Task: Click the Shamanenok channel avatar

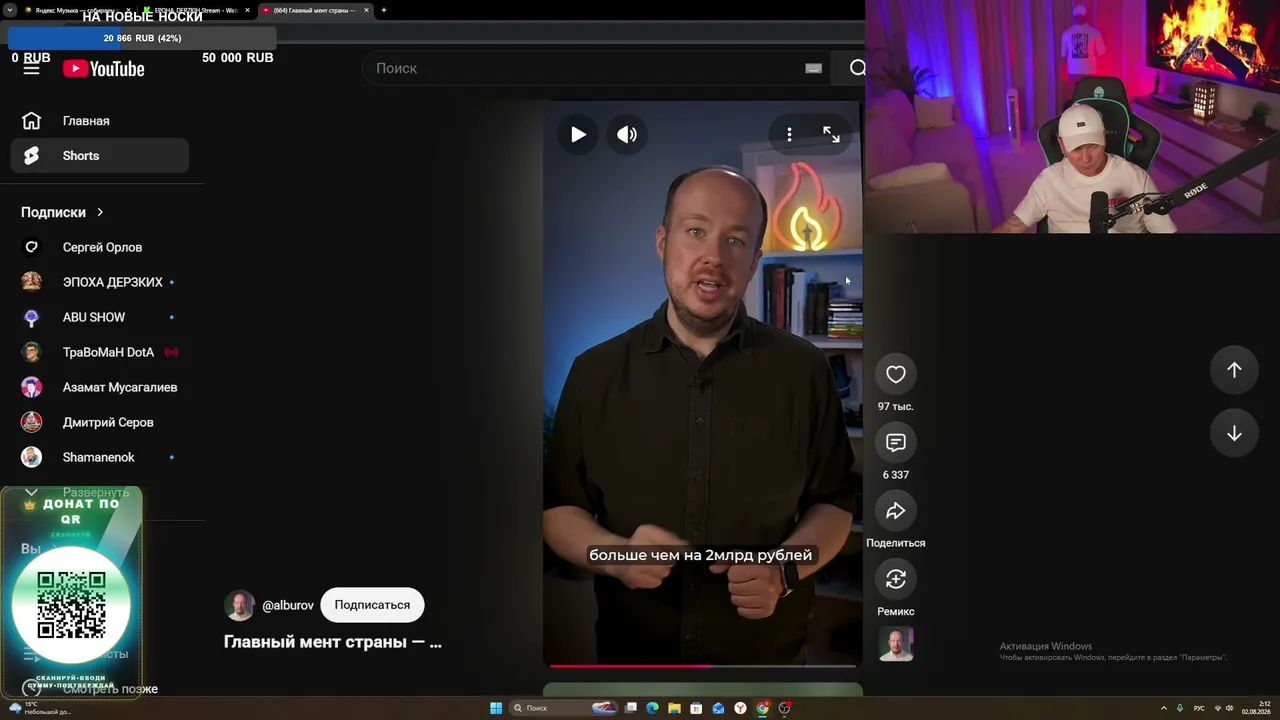Action: tap(32, 457)
